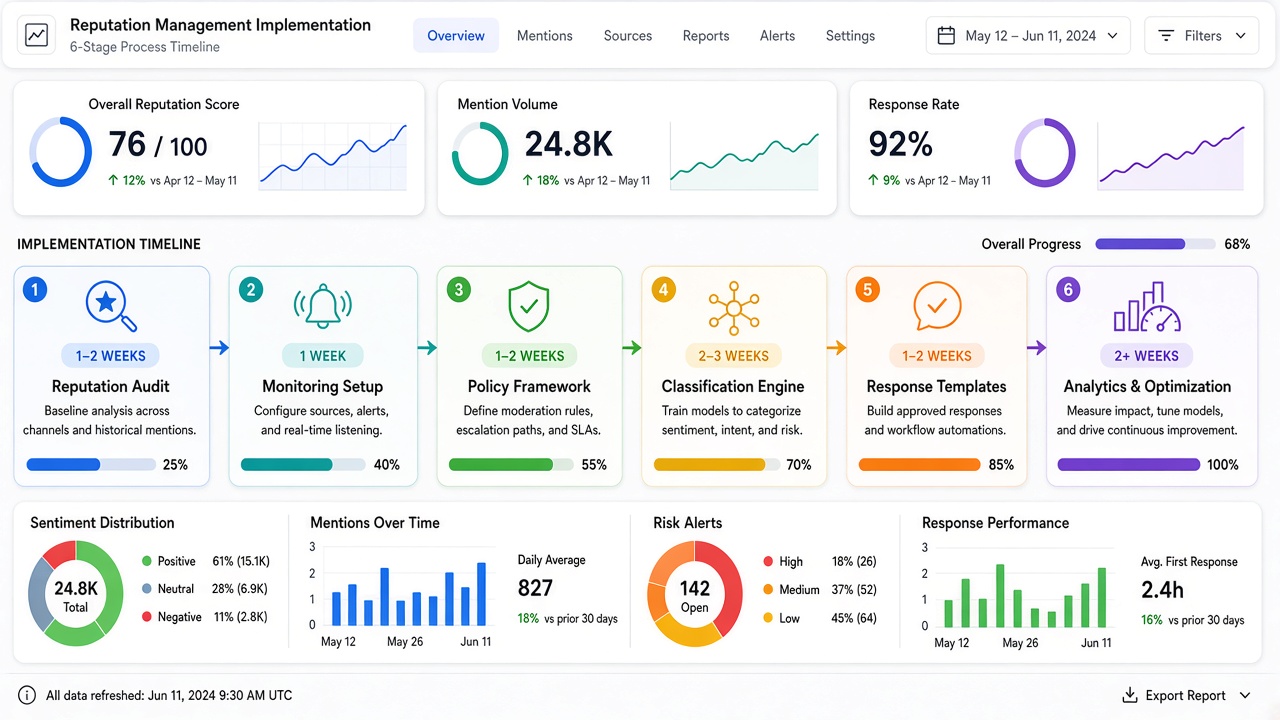Image resolution: width=1280 pixels, height=720 pixels.
Task: Click the Risk Alerts 142 Open donut
Action: point(695,593)
